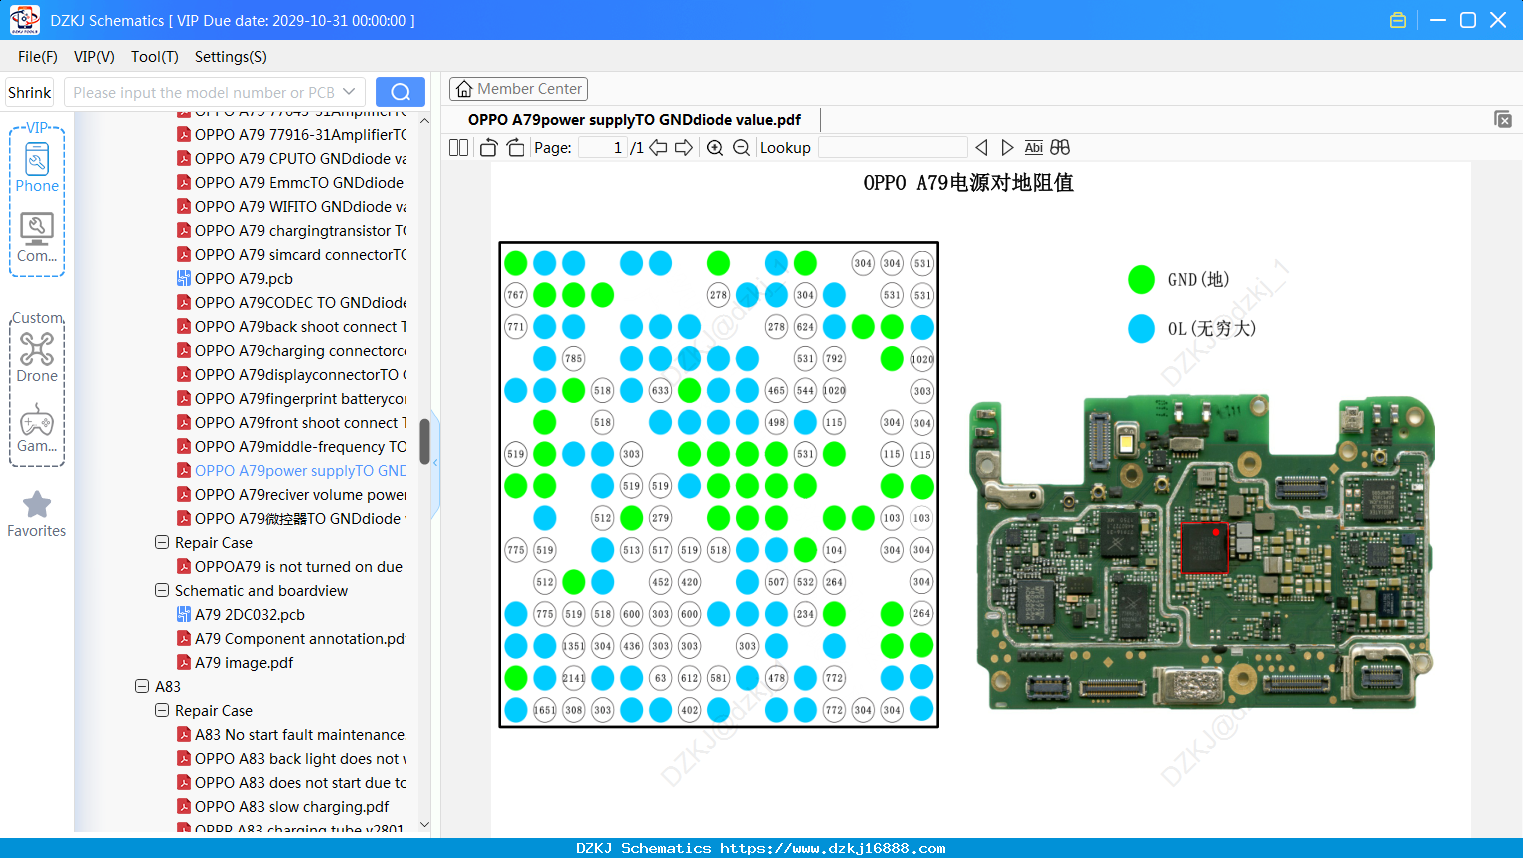Open the Tool(T) menu
This screenshot has height=858, width=1523.
[155, 57]
